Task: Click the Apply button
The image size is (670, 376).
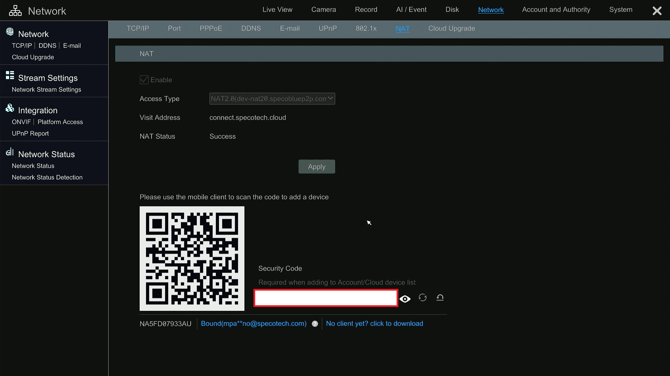Action: coord(317,167)
